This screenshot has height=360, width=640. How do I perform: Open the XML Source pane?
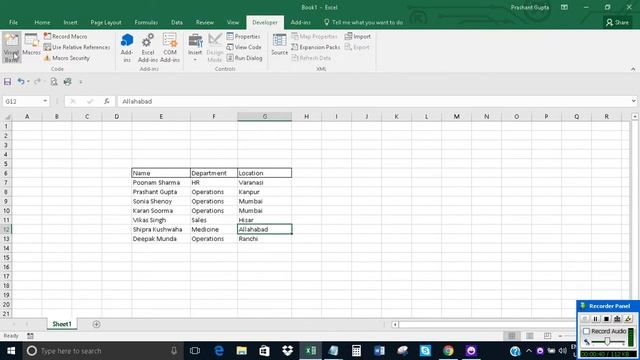[x=280, y=45]
